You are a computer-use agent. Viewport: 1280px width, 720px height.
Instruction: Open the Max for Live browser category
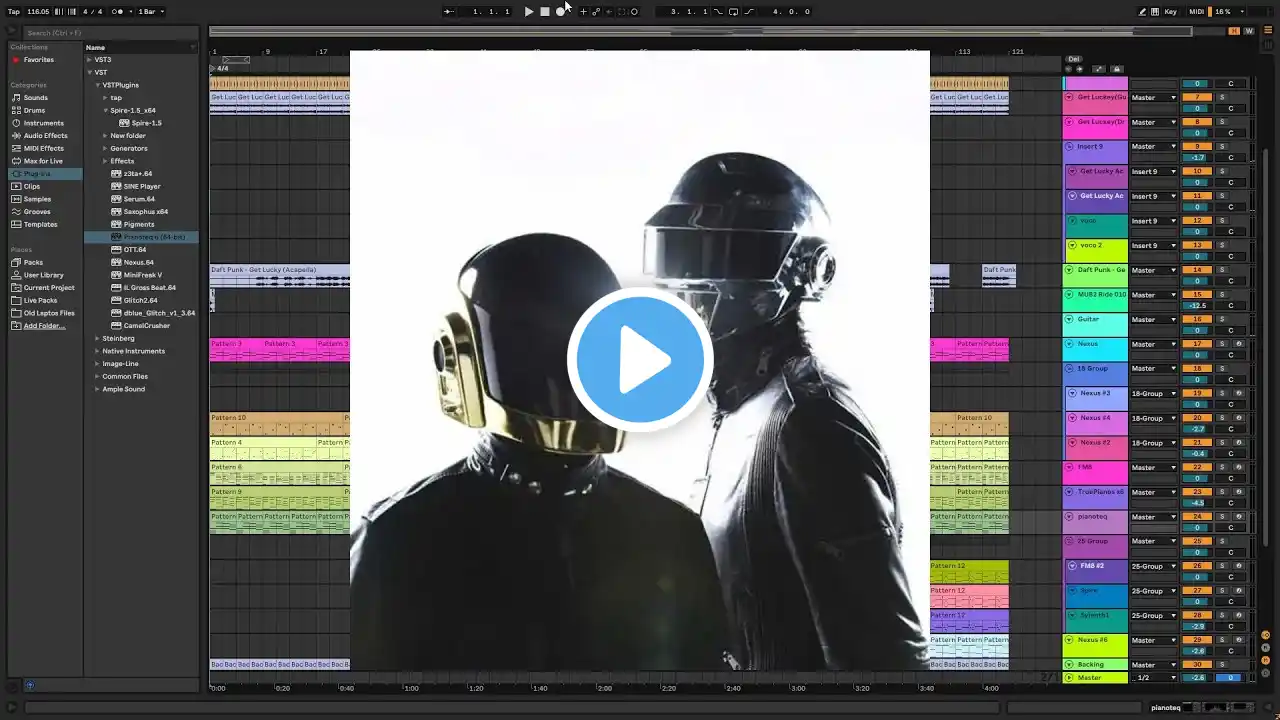coord(43,161)
